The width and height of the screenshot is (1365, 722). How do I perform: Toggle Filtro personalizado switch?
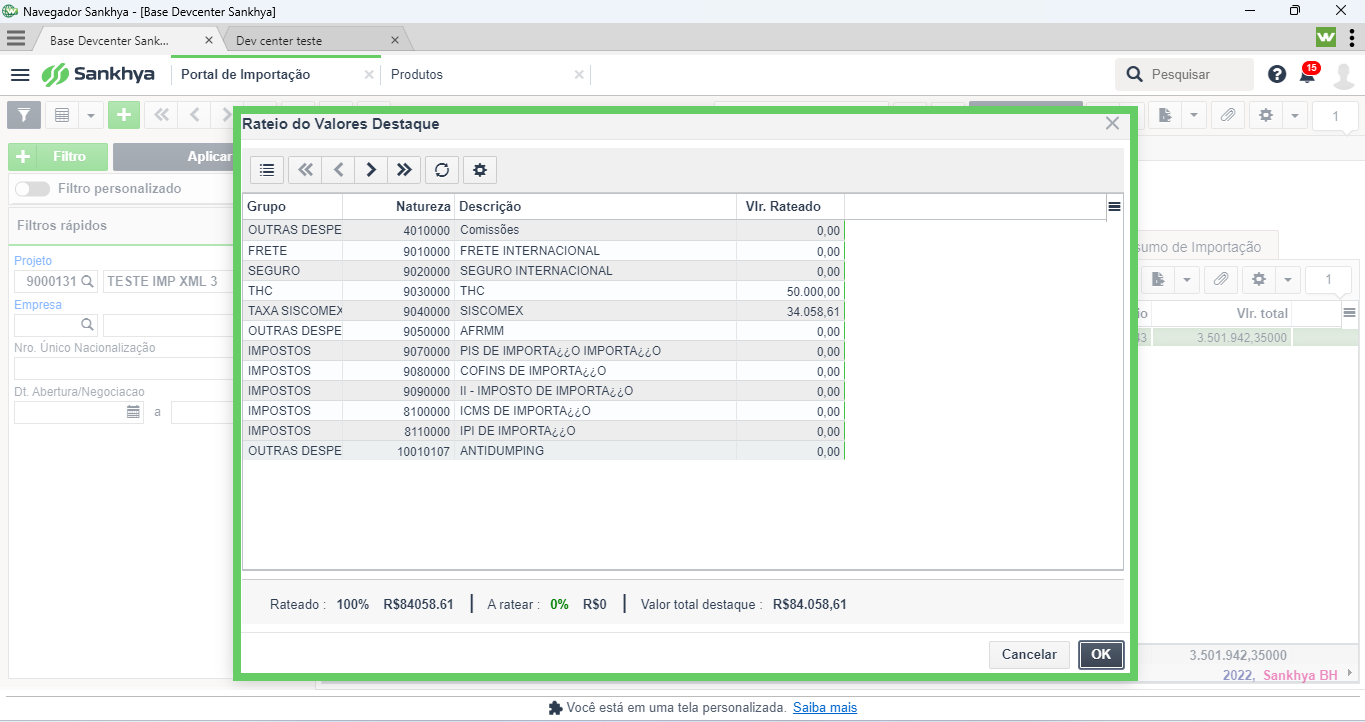pos(33,188)
